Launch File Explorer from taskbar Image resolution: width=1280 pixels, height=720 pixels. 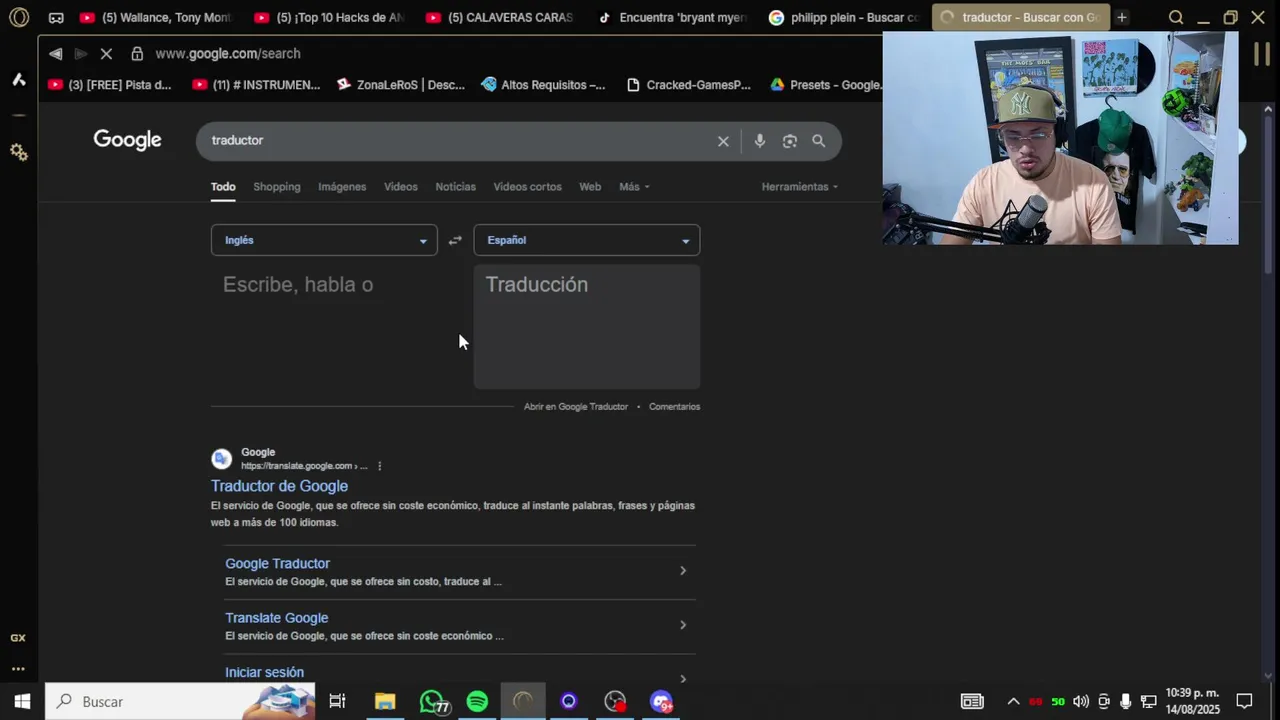tap(385, 701)
